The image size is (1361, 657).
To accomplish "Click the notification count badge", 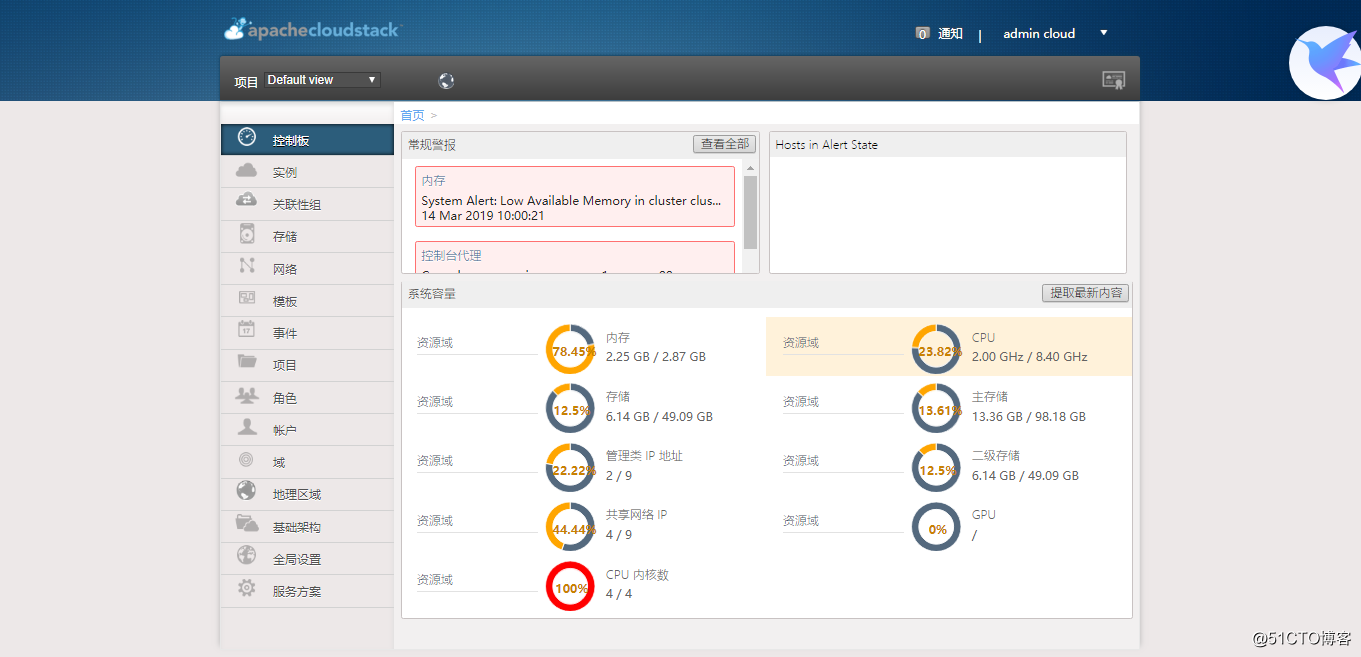I will (922, 34).
